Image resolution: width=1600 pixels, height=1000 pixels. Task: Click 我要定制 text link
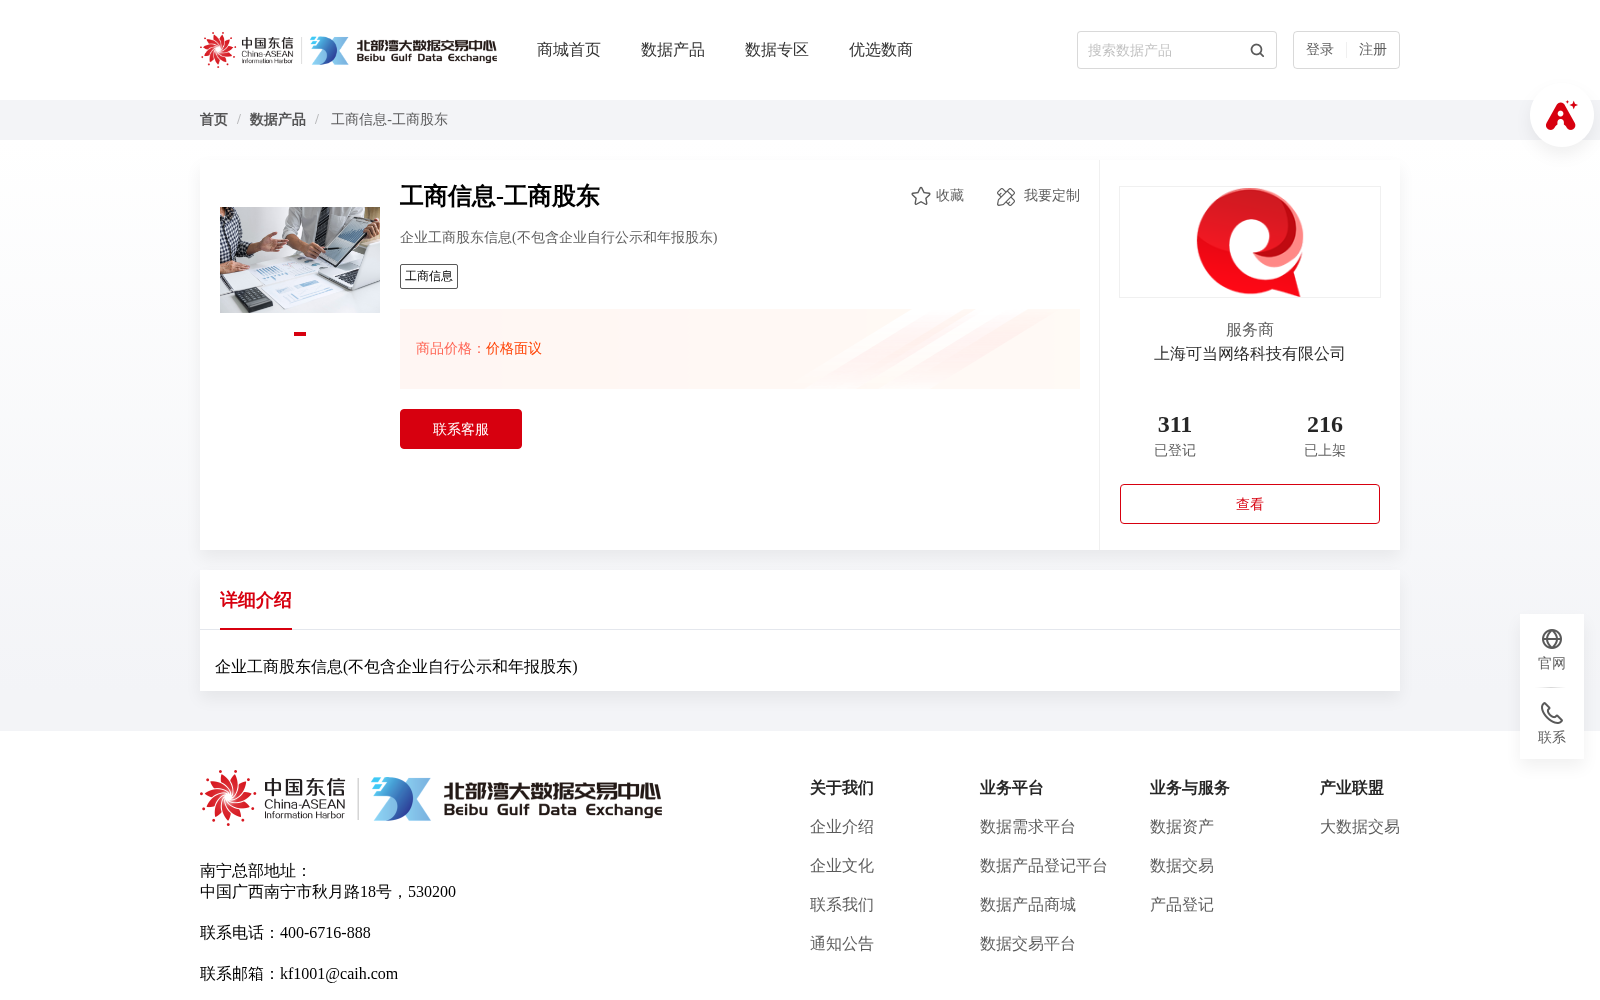click(x=1052, y=196)
